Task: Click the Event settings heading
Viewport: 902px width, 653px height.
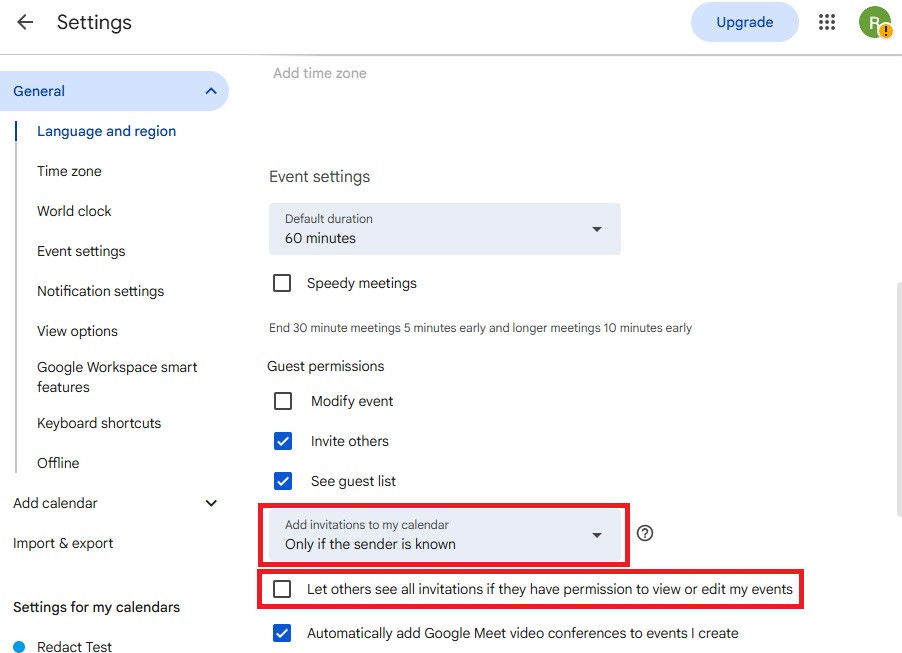Action: [x=319, y=177]
